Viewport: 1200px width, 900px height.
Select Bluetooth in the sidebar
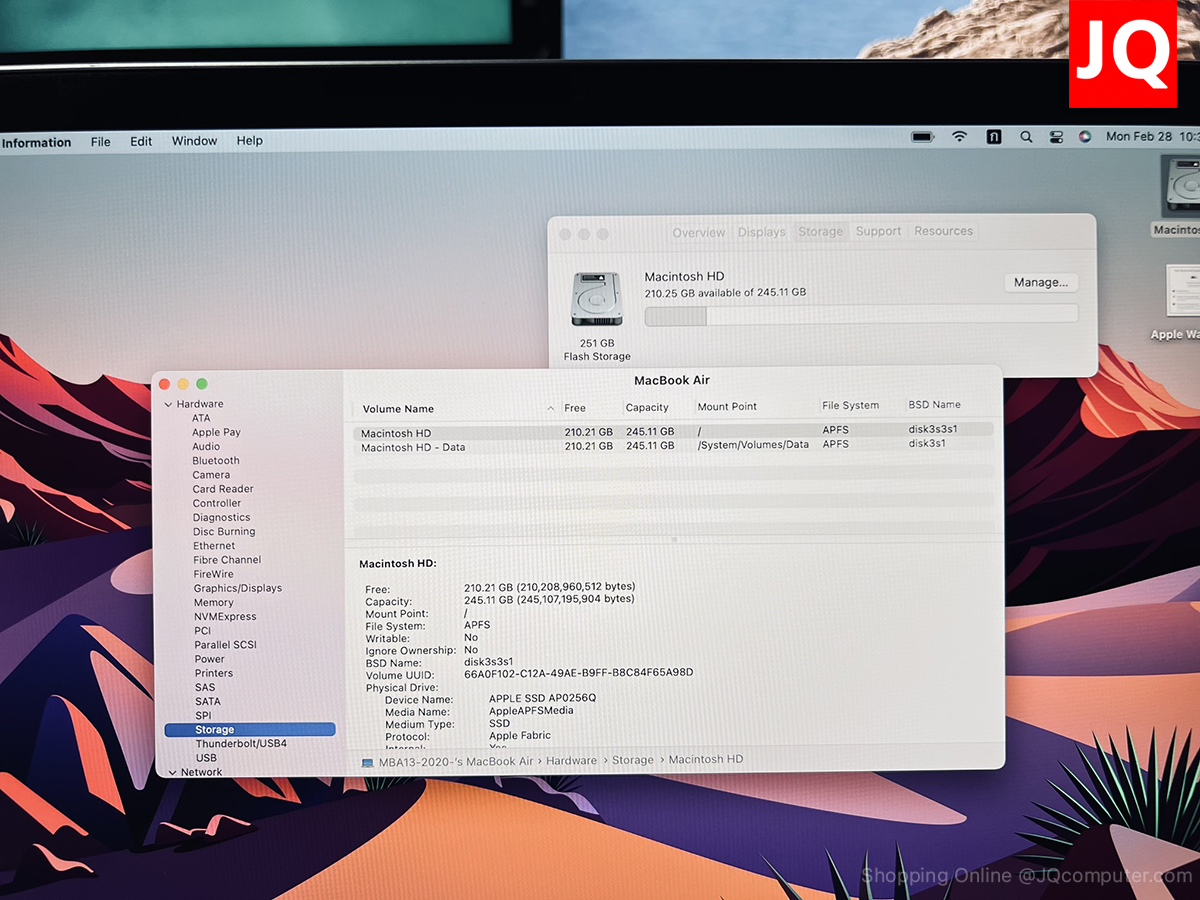coord(216,460)
